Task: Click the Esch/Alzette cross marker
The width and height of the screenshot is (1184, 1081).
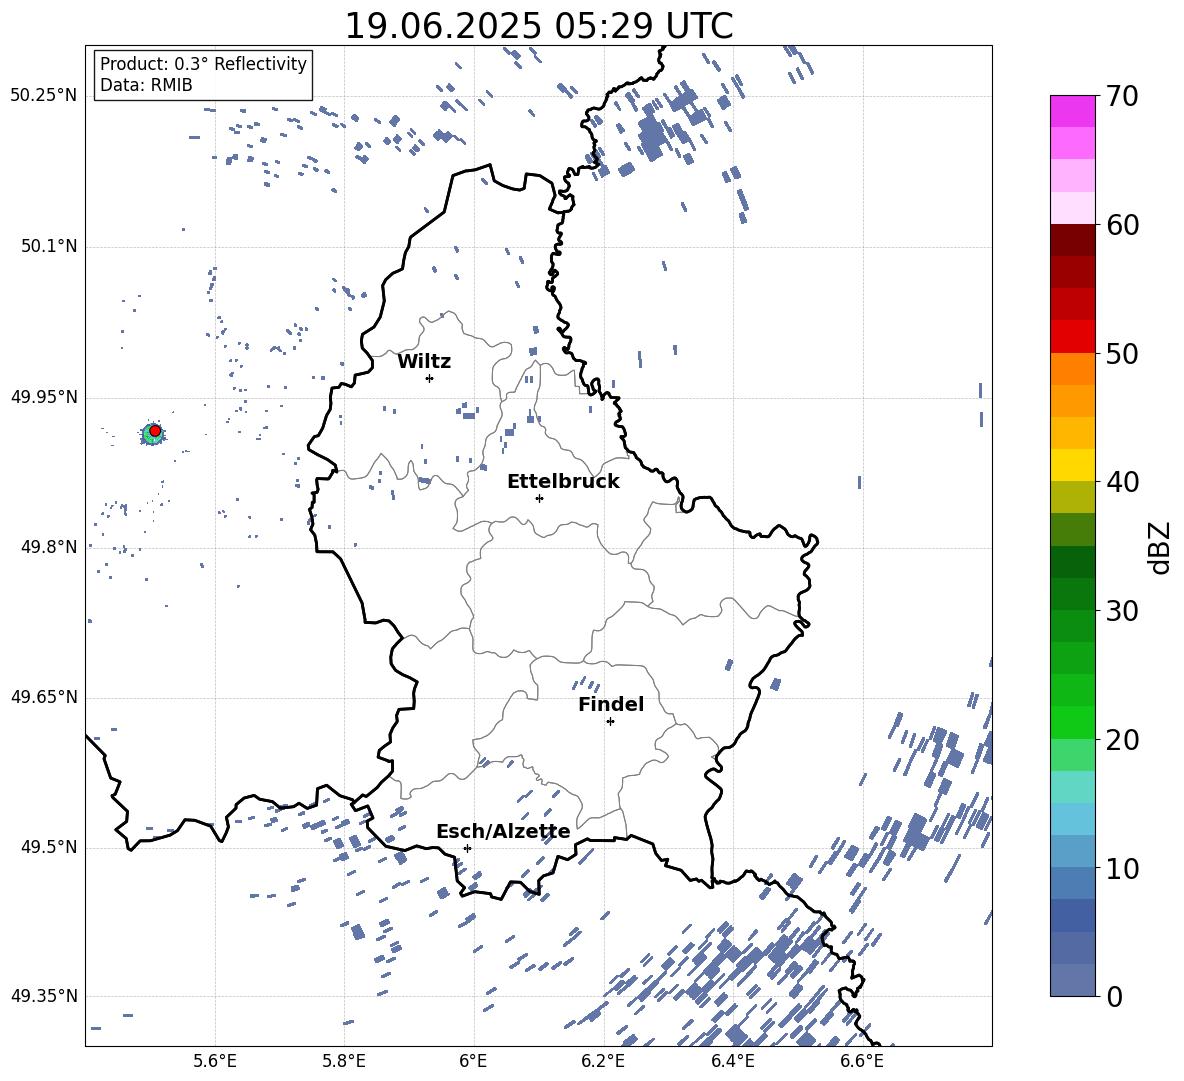Action: click(x=467, y=848)
